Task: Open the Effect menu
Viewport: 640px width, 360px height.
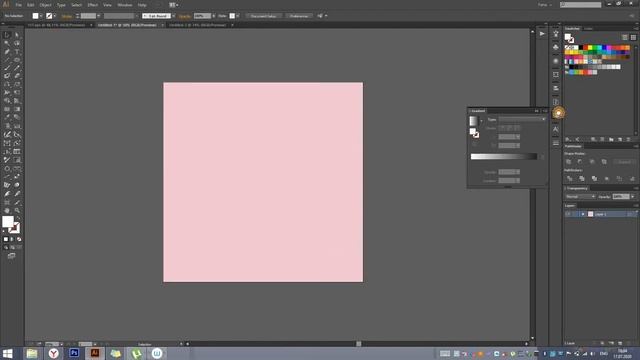Action: [93, 5]
